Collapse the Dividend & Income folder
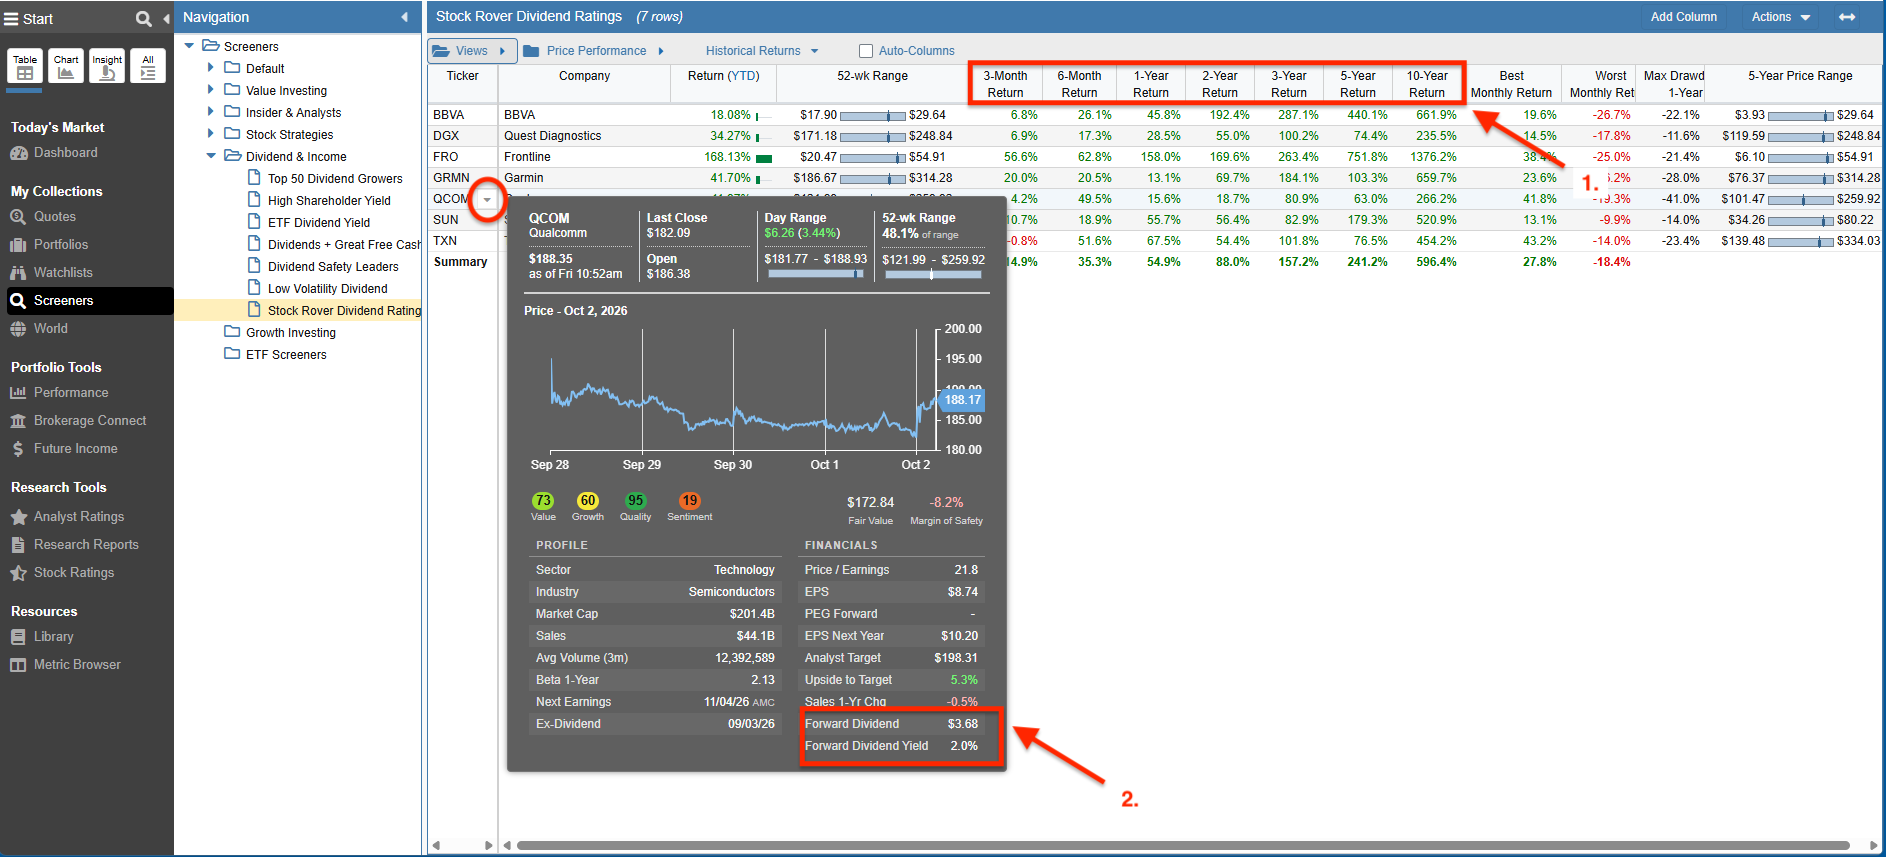The height and width of the screenshot is (857, 1886). pyautogui.click(x=211, y=156)
